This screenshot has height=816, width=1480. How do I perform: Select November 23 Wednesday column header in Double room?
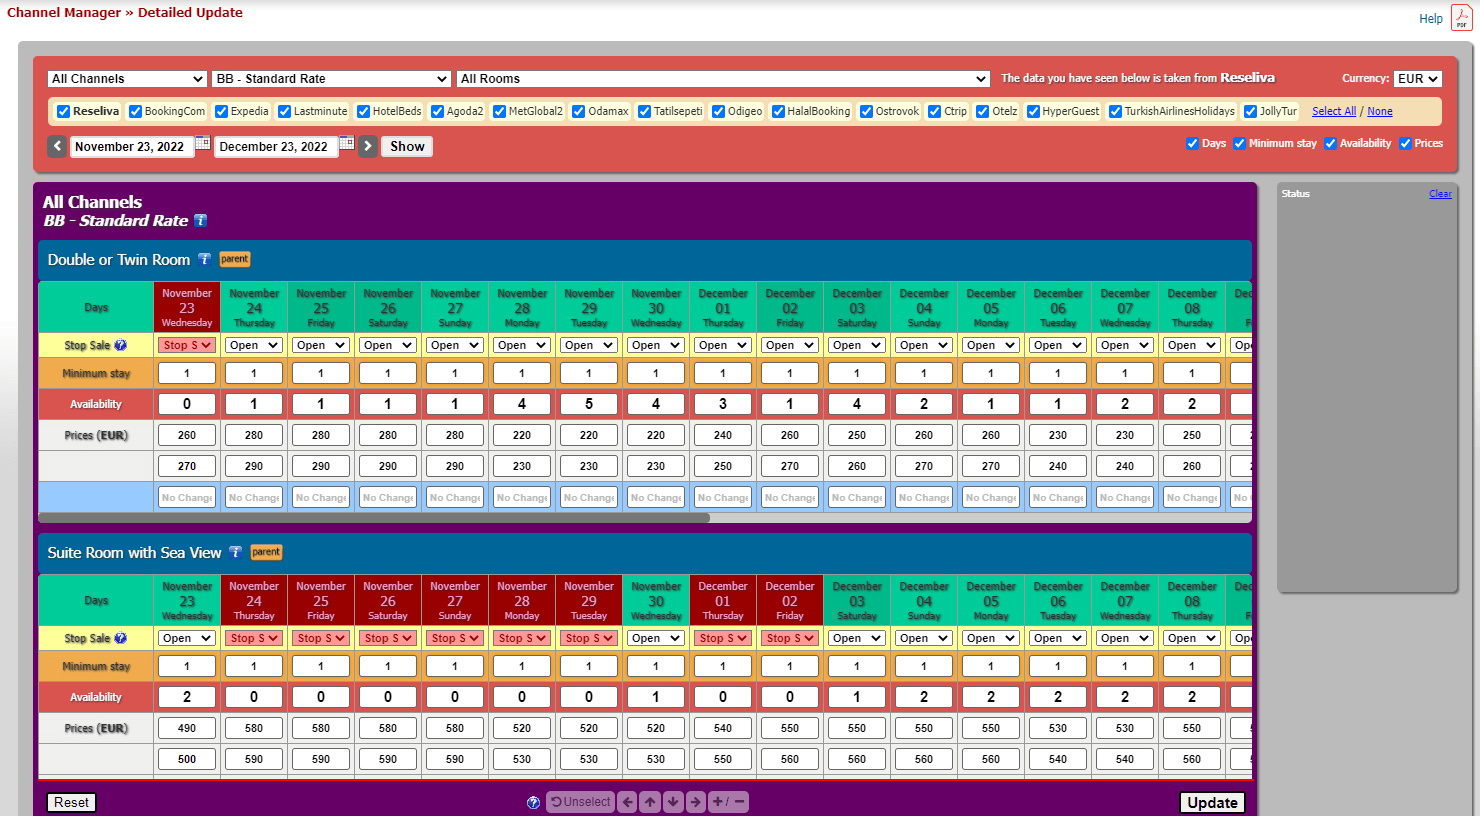point(187,307)
